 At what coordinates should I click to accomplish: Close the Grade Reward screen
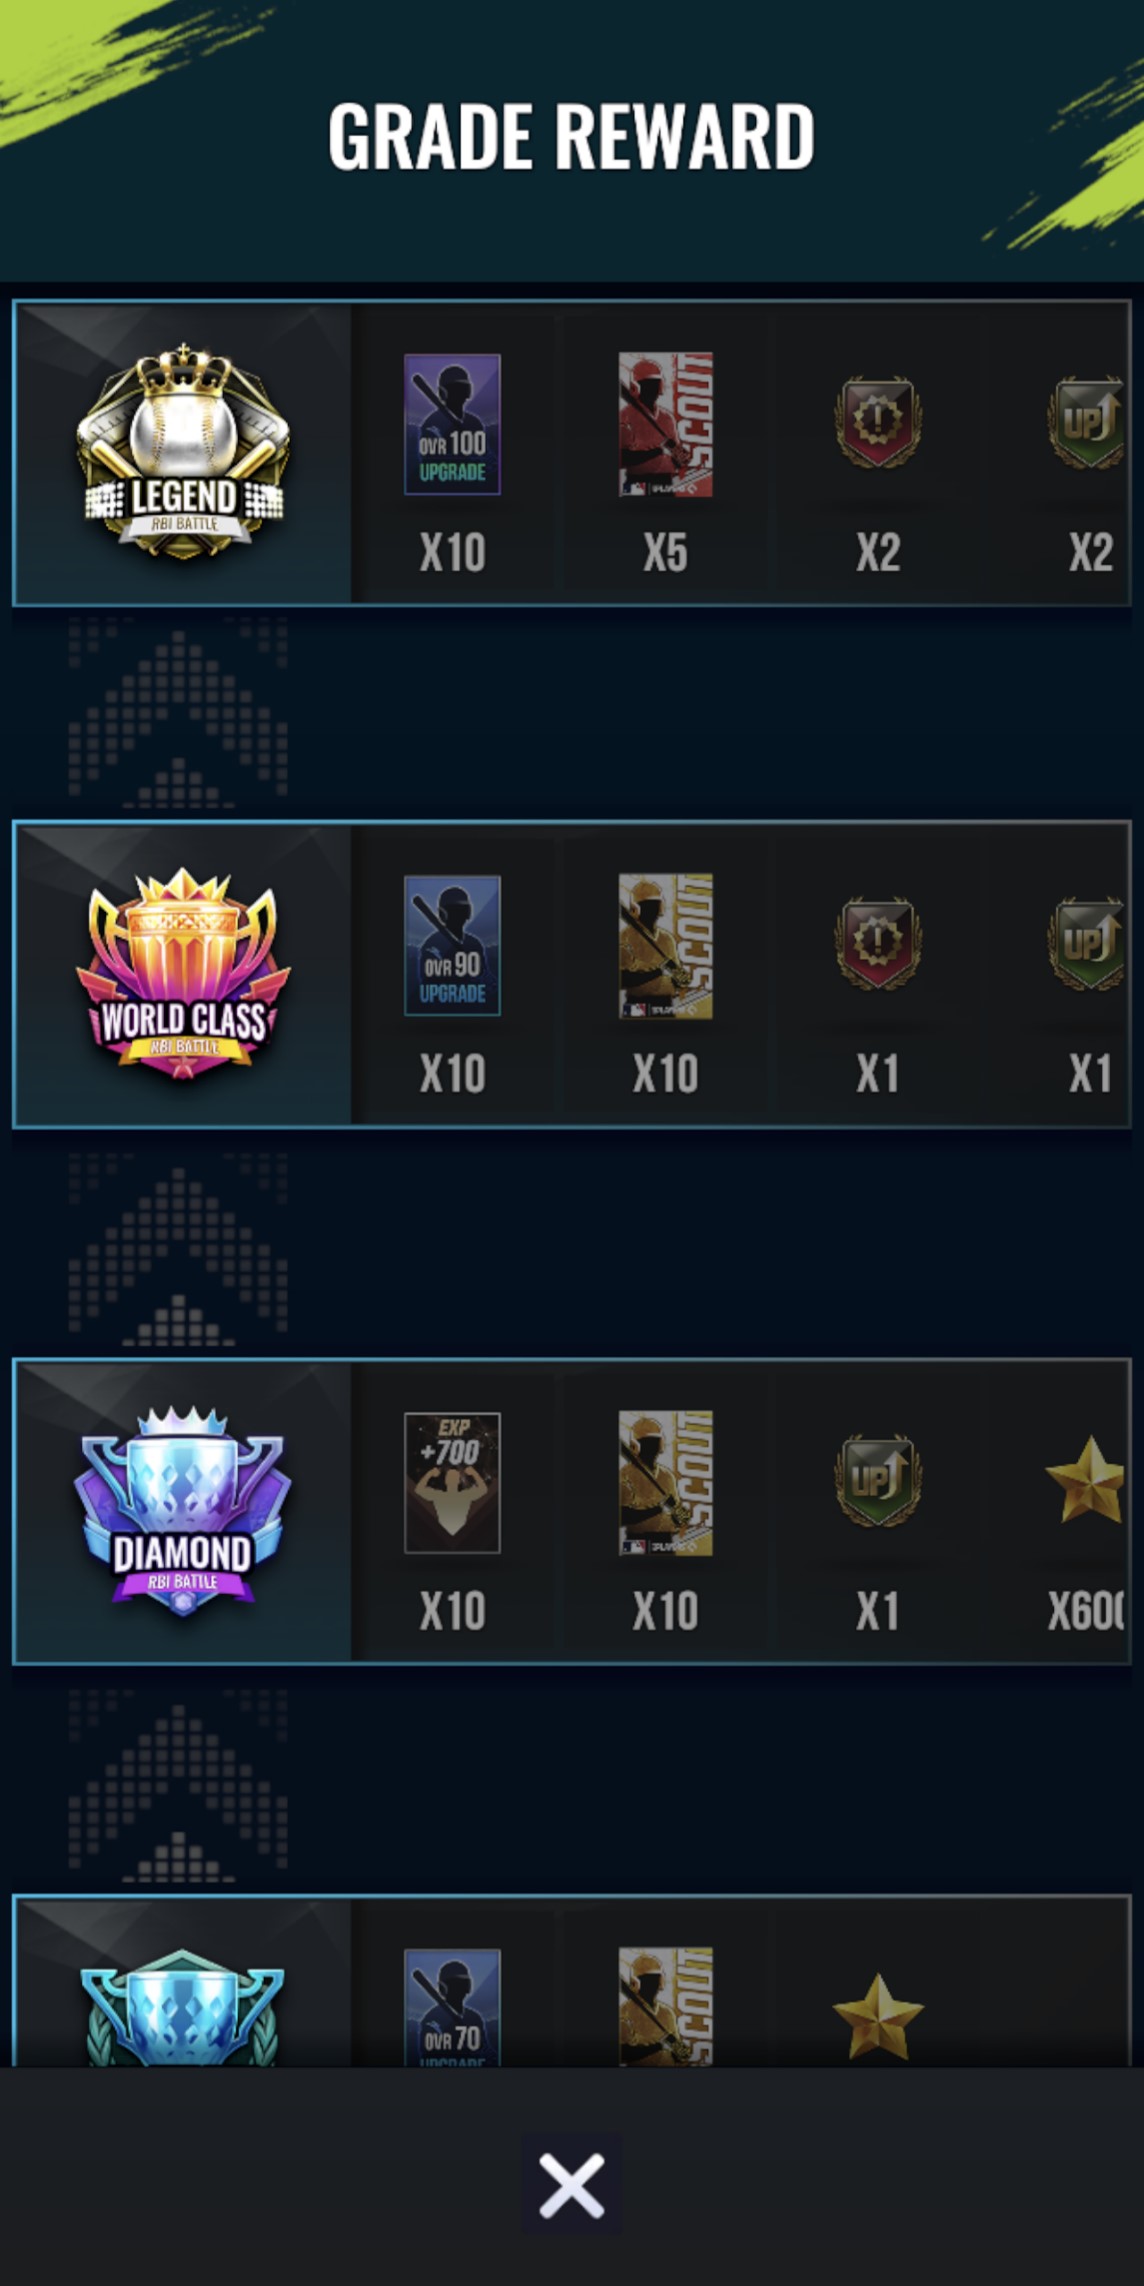point(571,2184)
